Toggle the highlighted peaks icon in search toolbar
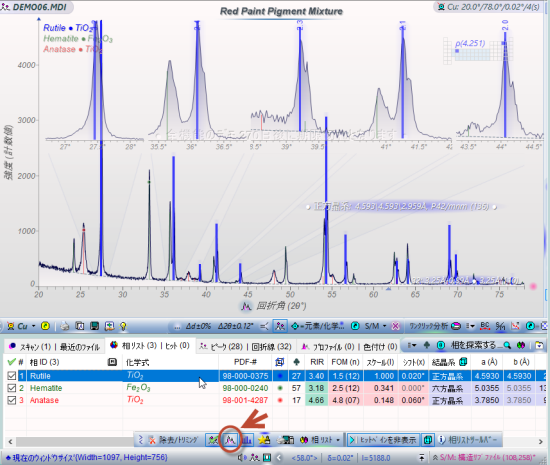This screenshot has width=550, height=465. click(x=280, y=326)
